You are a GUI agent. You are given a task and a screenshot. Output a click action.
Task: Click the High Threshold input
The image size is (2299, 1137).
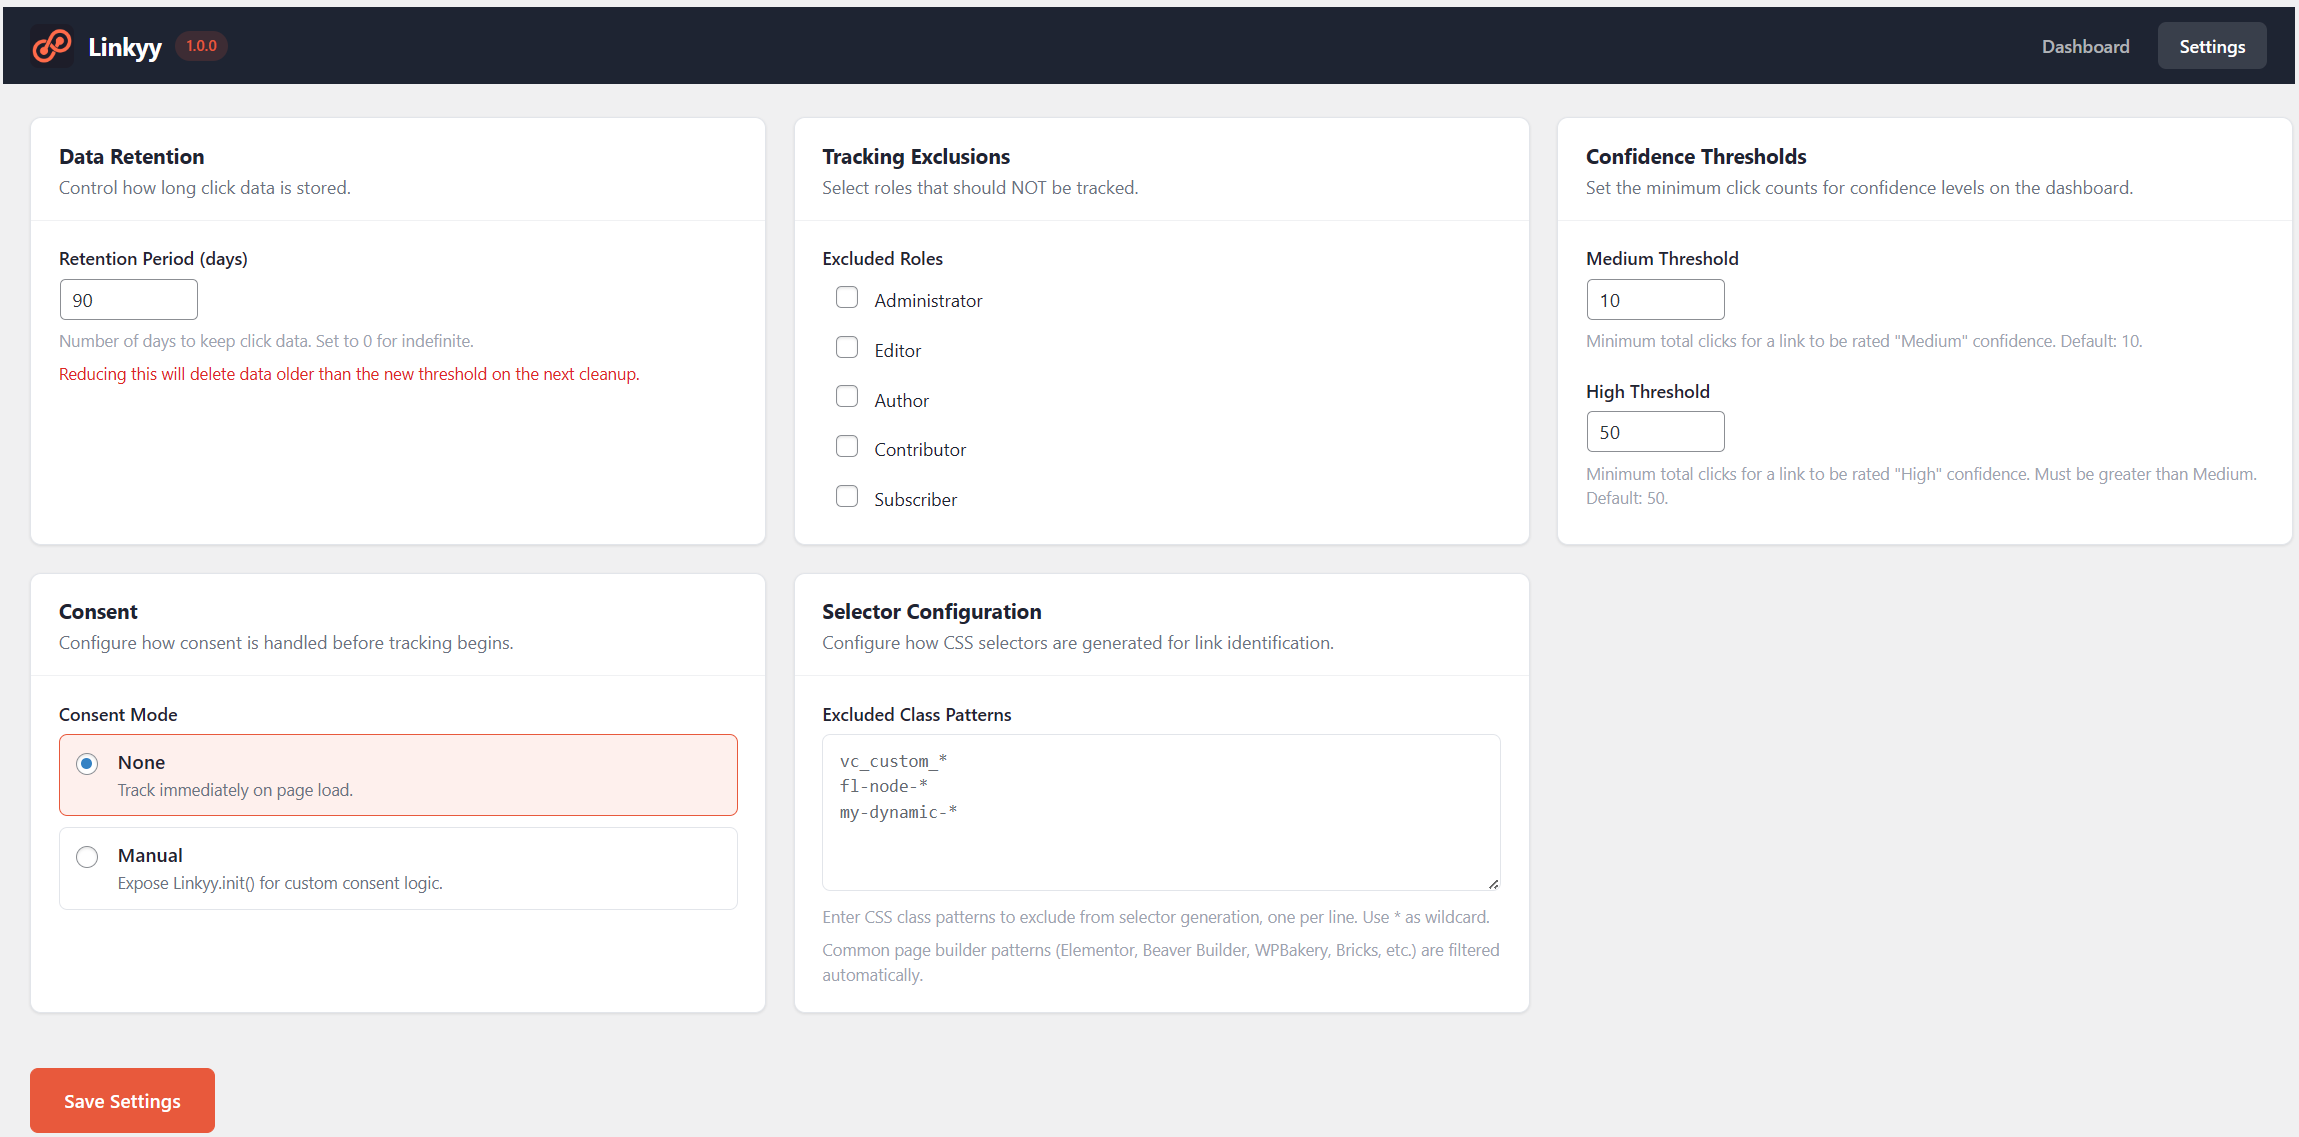pos(1655,431)
